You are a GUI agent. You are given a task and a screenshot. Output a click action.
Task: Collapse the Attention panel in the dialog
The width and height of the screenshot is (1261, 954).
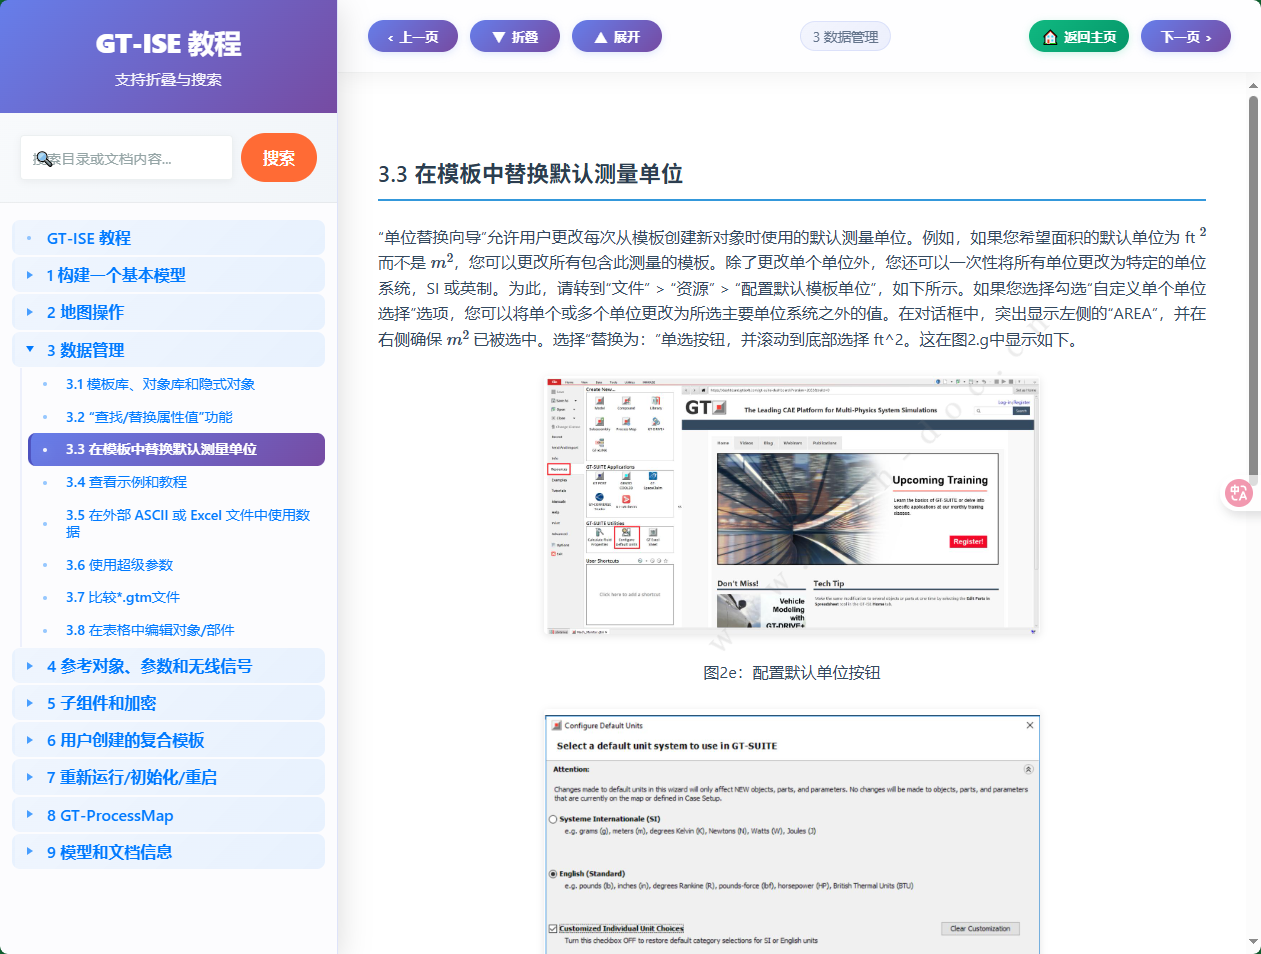1029,770
